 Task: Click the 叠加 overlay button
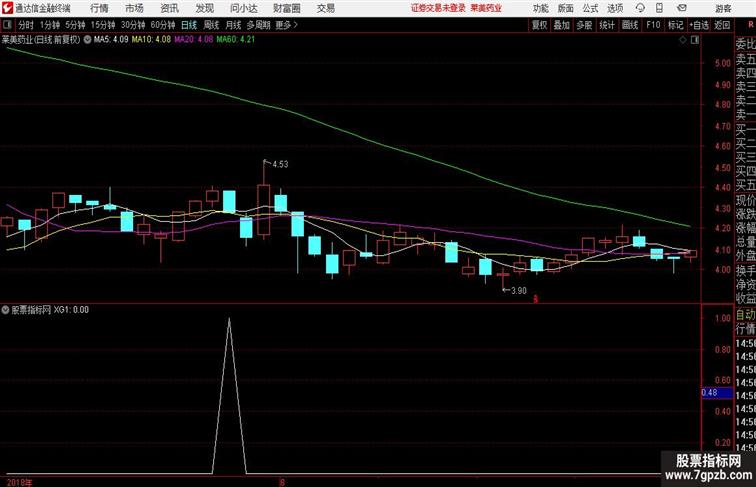pyautogui.click(x=562, y=25)
